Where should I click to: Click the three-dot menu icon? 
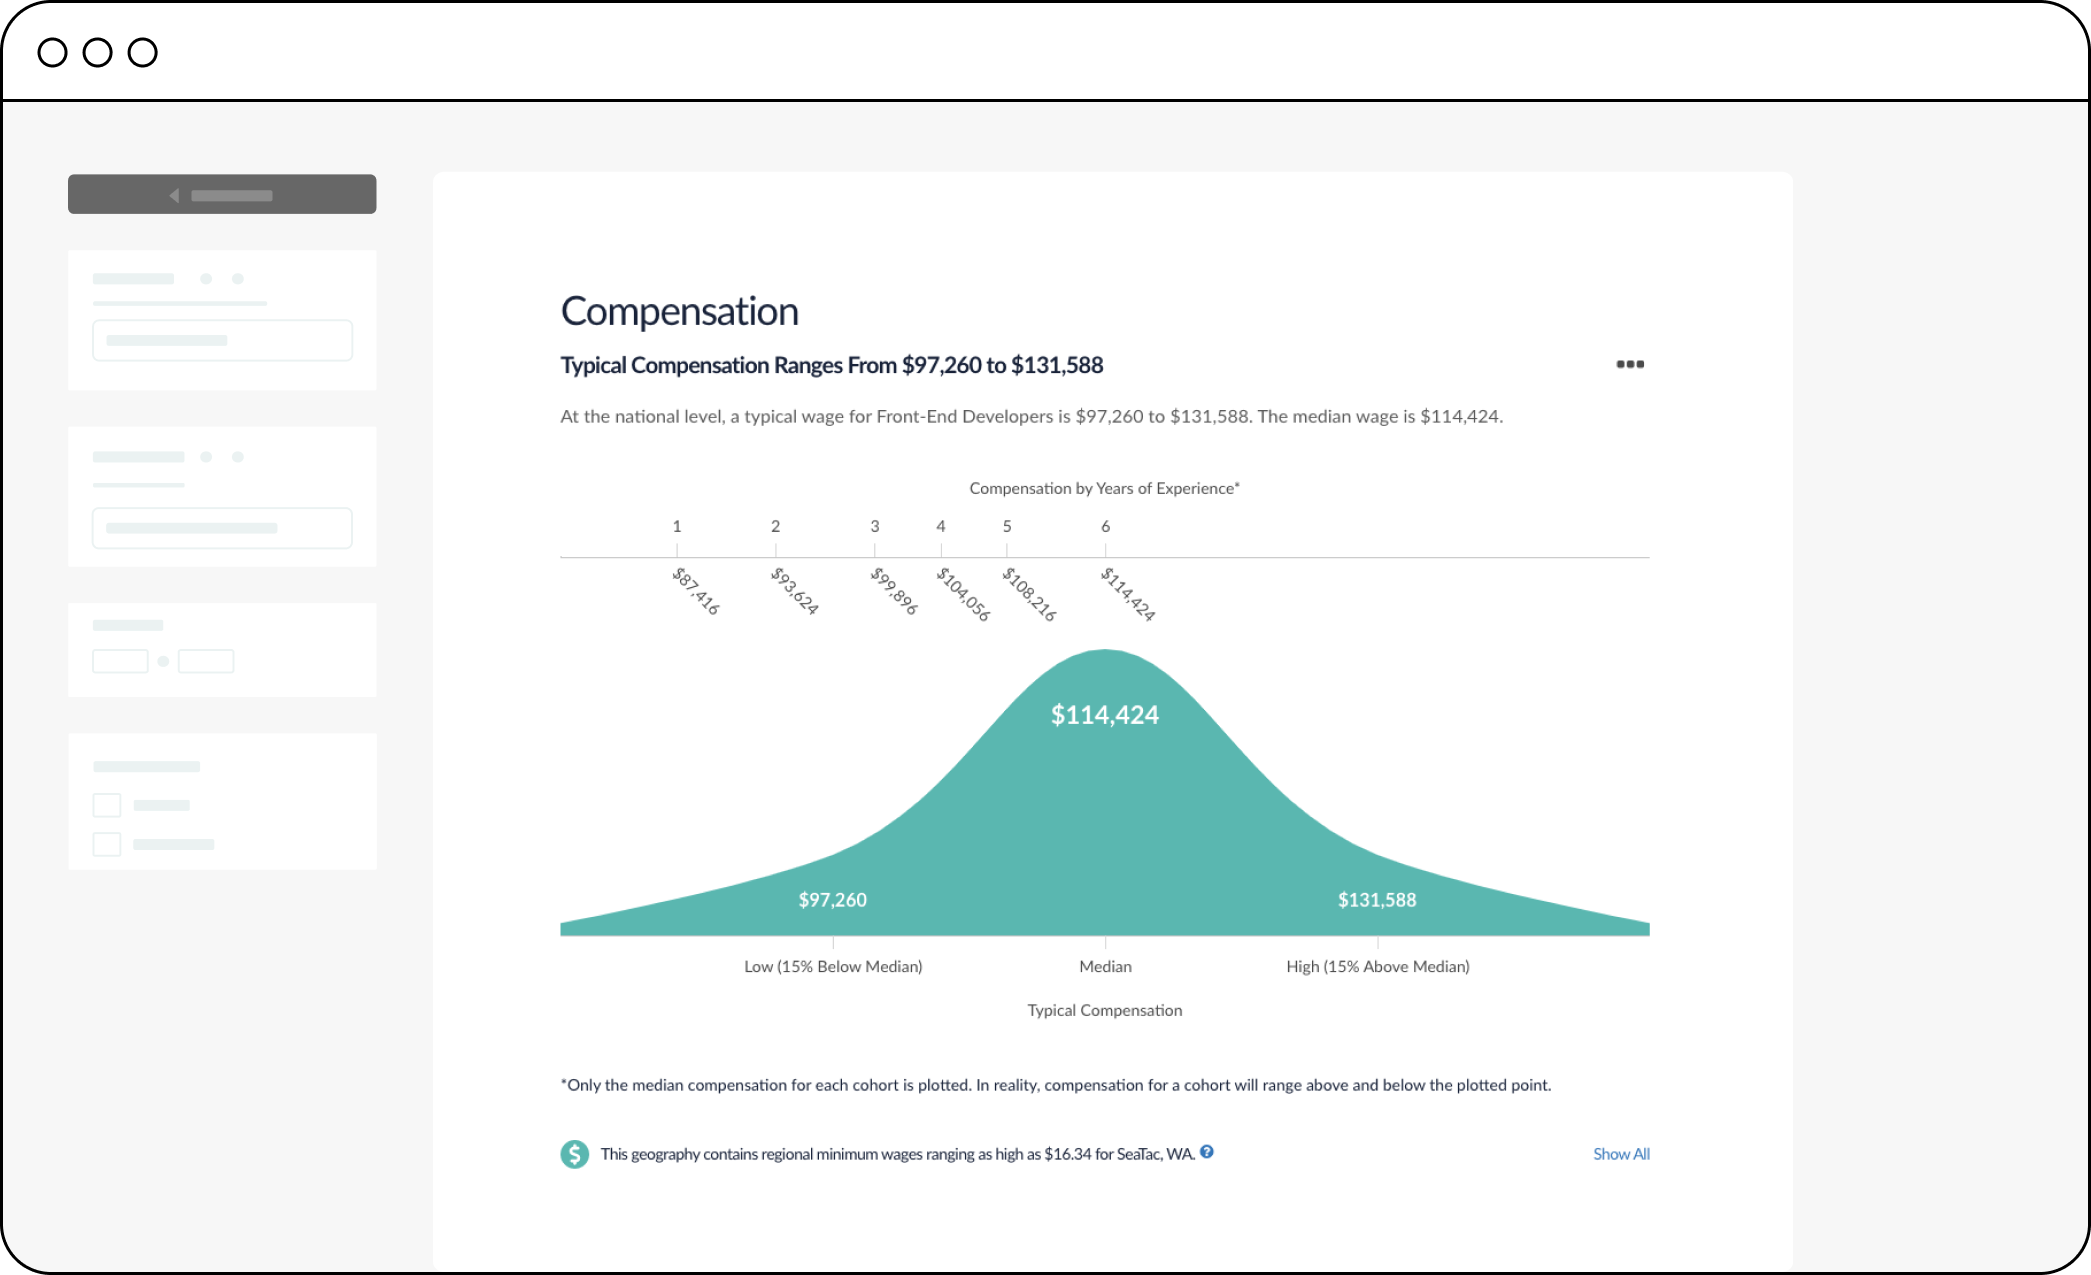tap(1629, 364)
